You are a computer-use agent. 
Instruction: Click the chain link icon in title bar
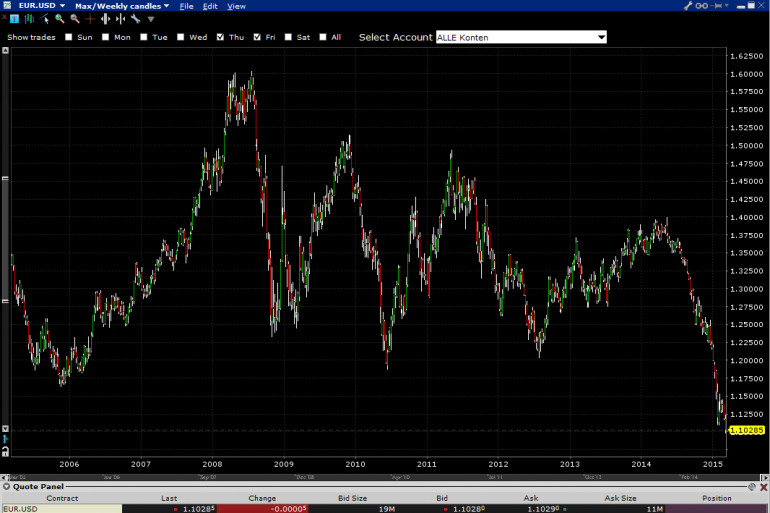(702, 6)
